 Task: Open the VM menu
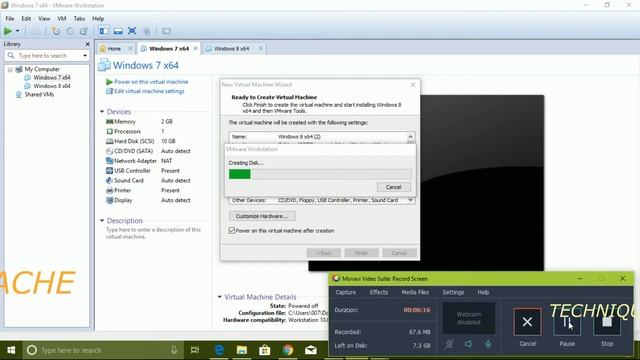[62, 18]
